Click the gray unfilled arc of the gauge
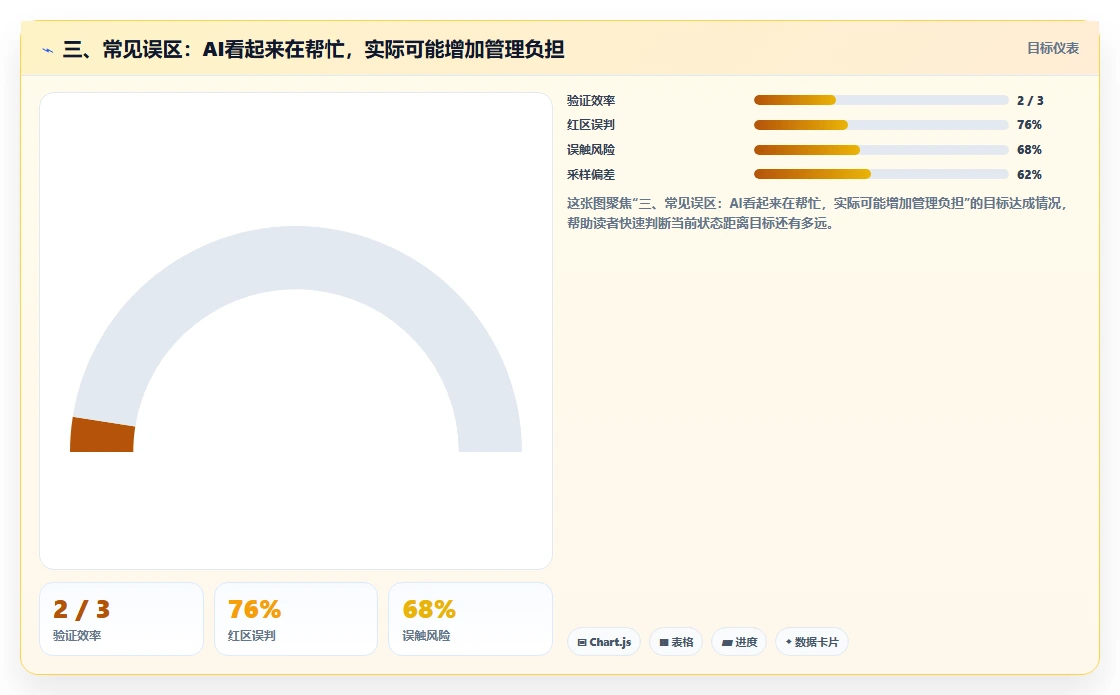Viewport: 1120px width, 695px height. tap(296, 257)
